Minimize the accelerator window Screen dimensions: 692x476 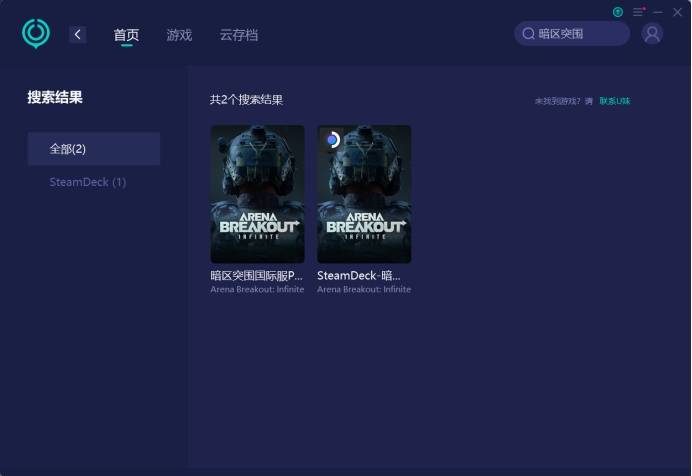pos(658,12)
